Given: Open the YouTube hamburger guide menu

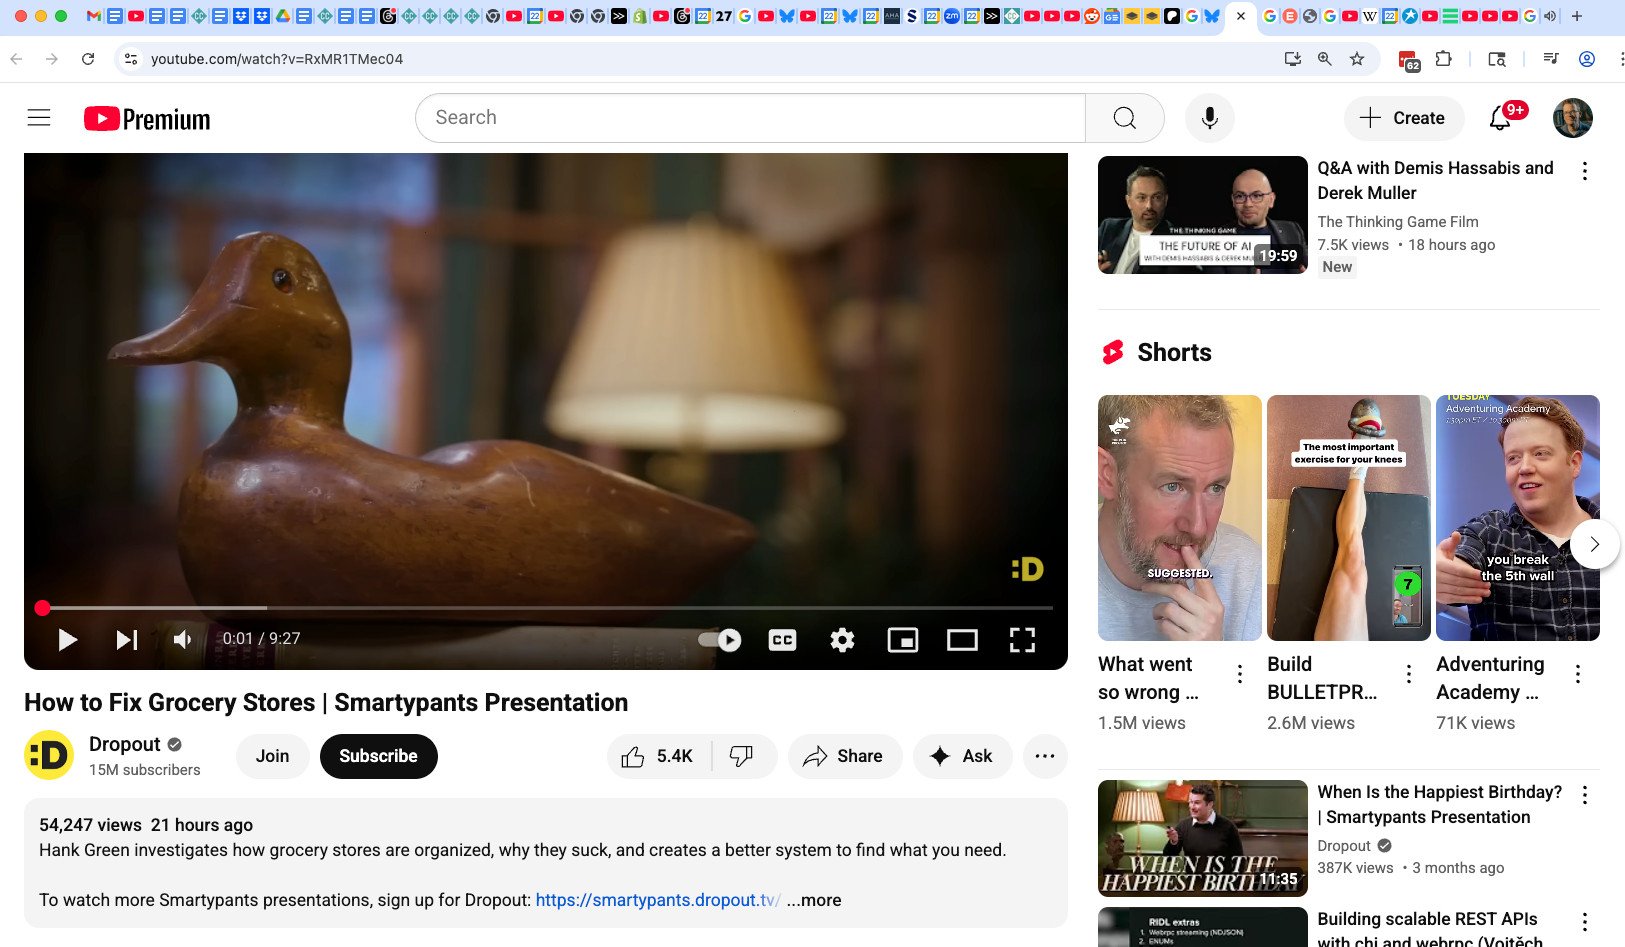Looking at the screenshot, I should pos(39,118).
